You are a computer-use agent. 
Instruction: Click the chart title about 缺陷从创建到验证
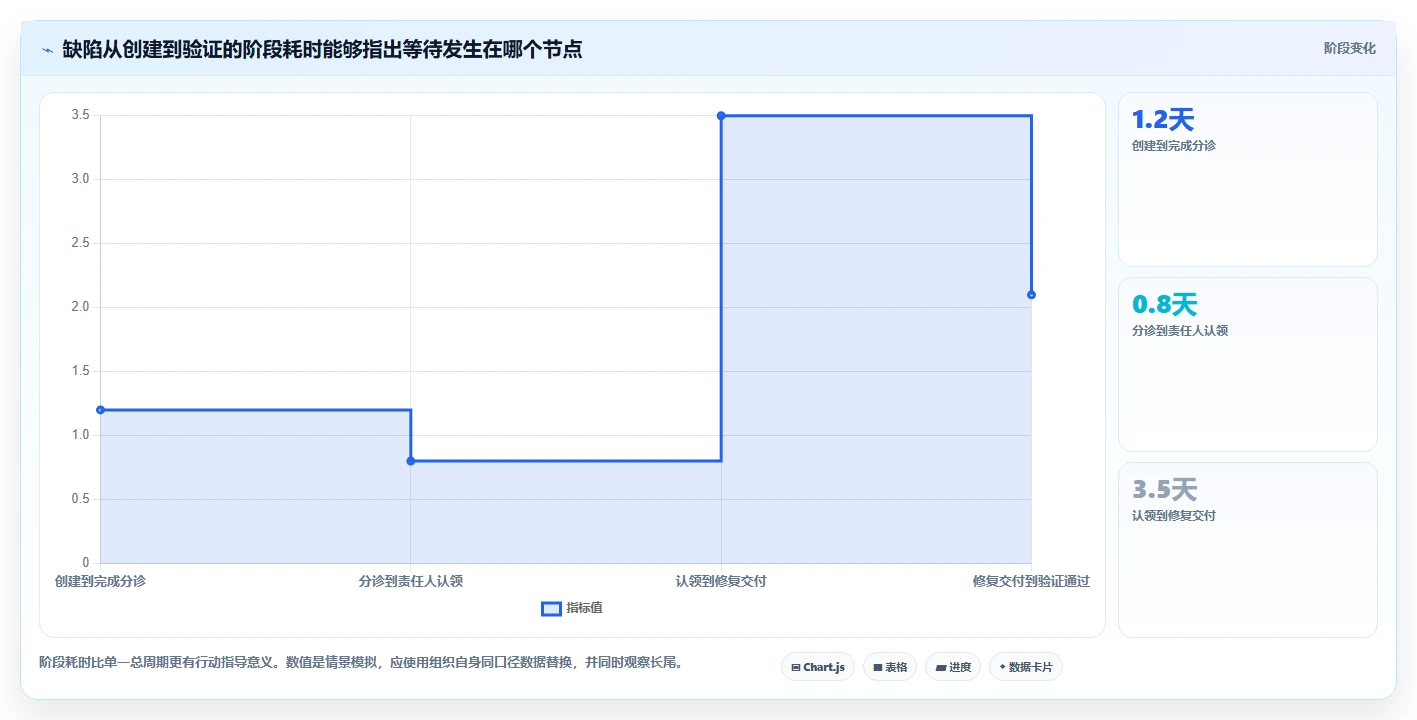[x=322, y=49]
